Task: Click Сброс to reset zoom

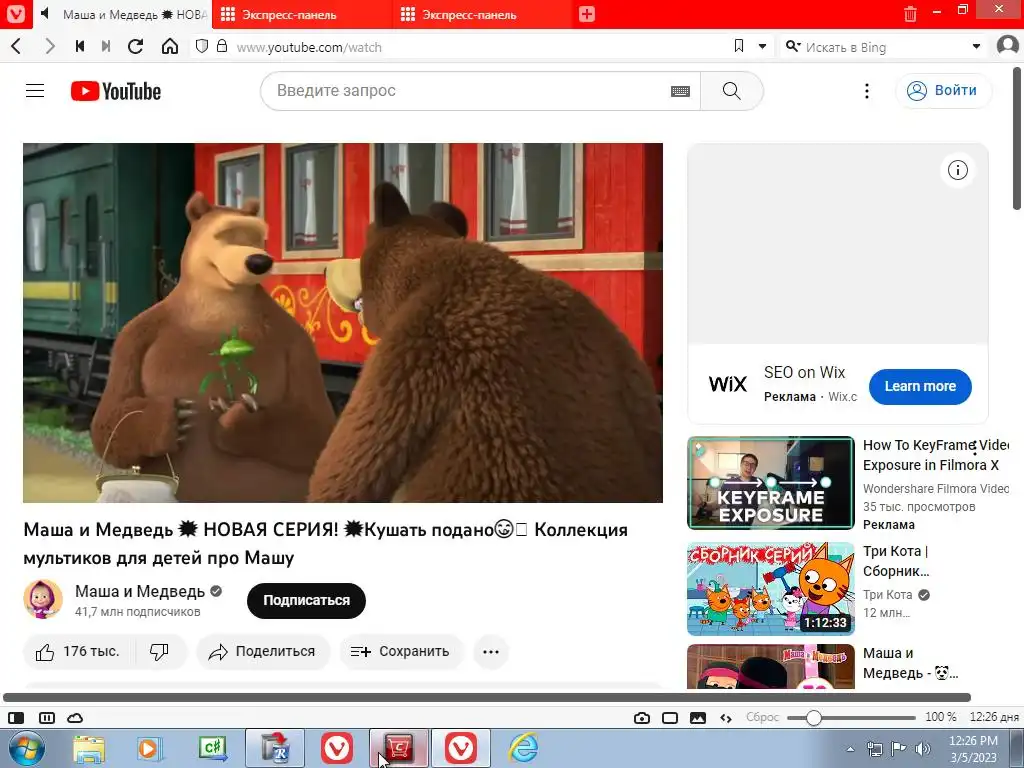Action: 762,717
